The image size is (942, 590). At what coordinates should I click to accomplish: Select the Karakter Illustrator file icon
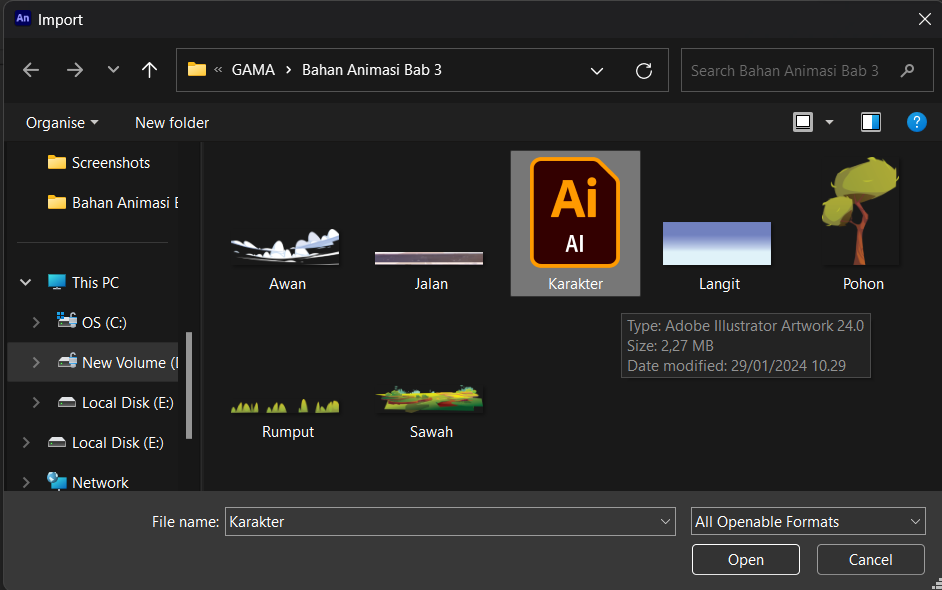click(575, 213)
